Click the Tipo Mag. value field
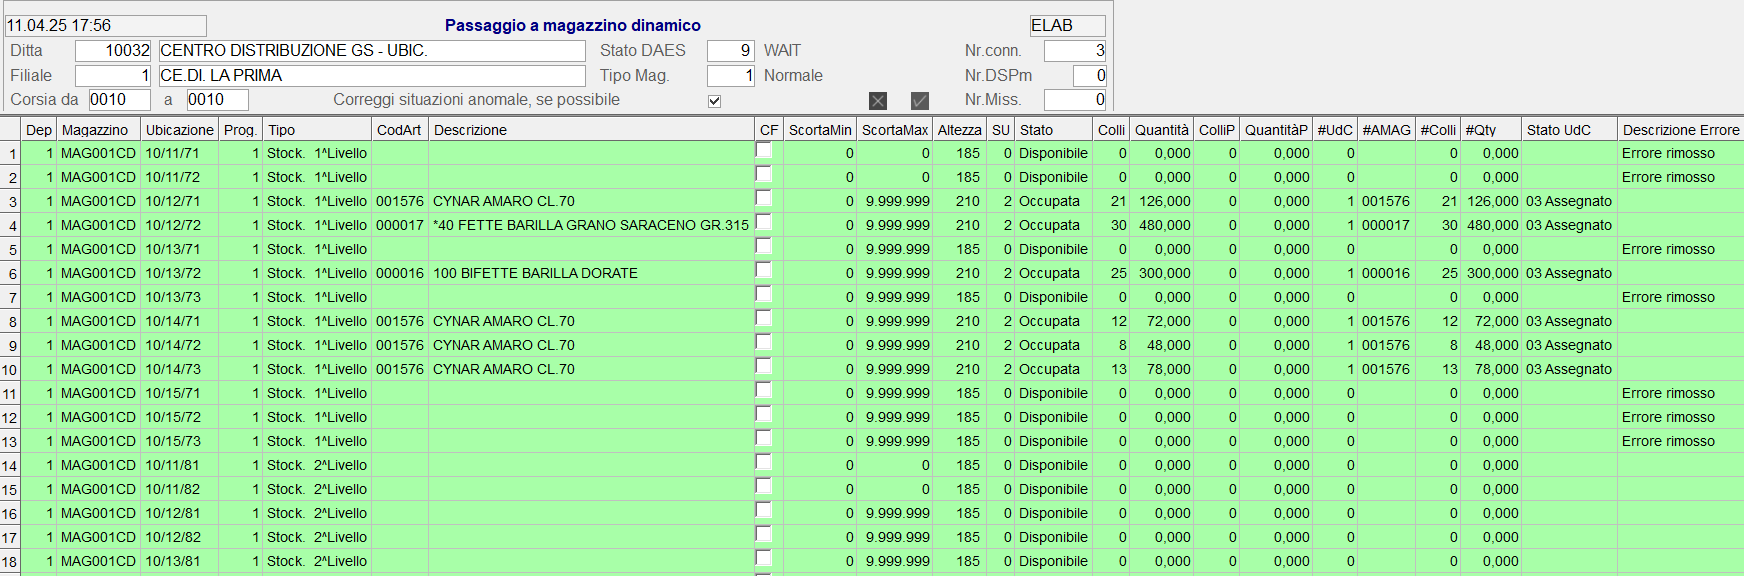Image resolution: width=1744 pixels, height=576 pixels. [730, 76]
